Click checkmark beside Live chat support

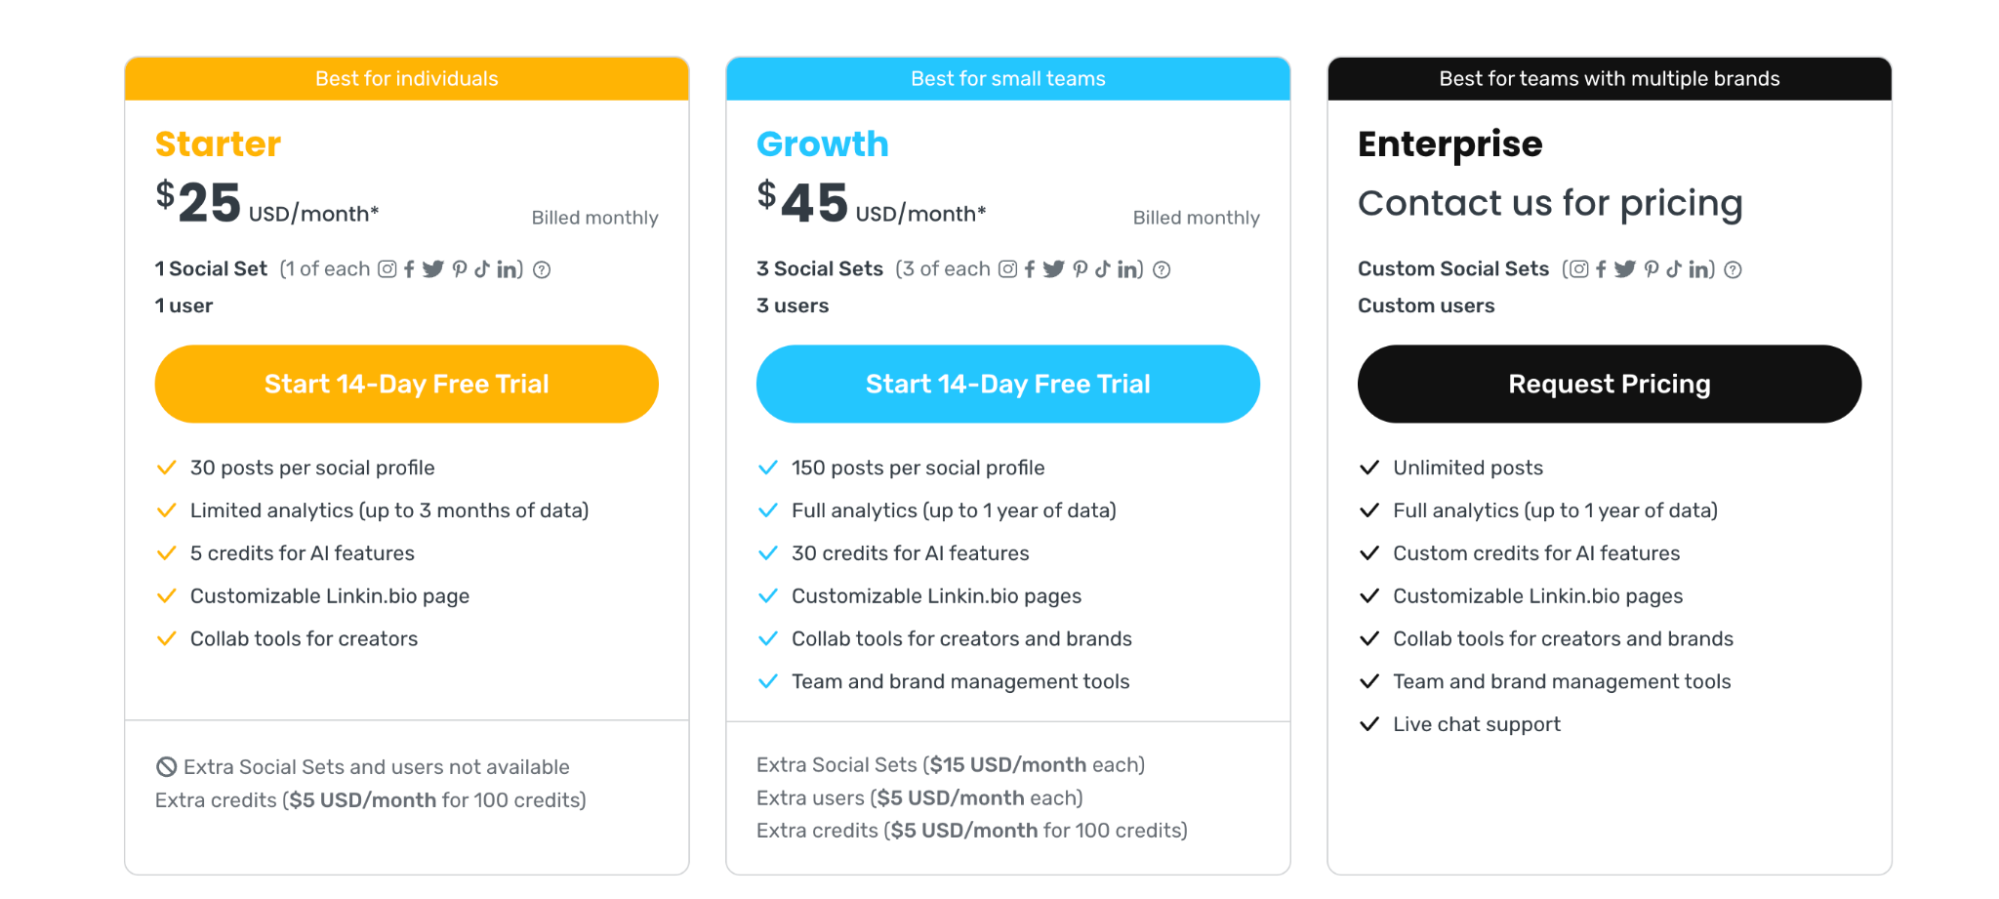click(1369, 724)
